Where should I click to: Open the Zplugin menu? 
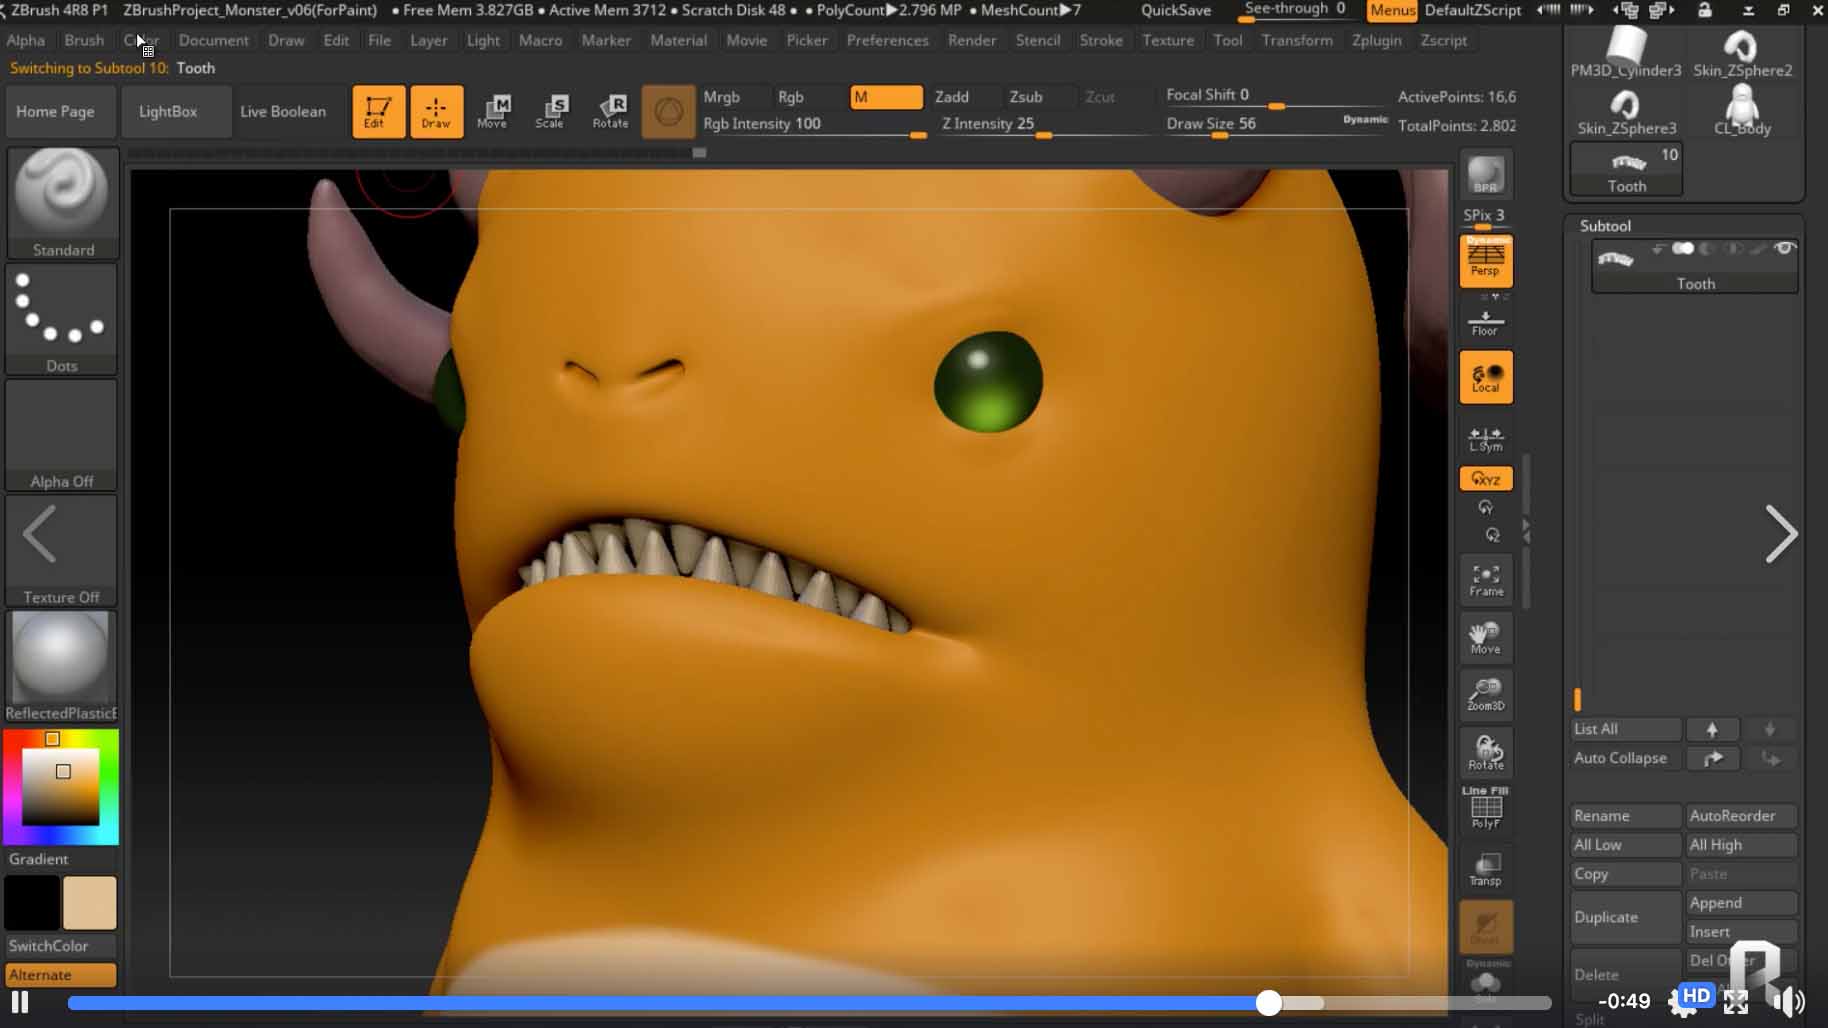(1376, 40)
